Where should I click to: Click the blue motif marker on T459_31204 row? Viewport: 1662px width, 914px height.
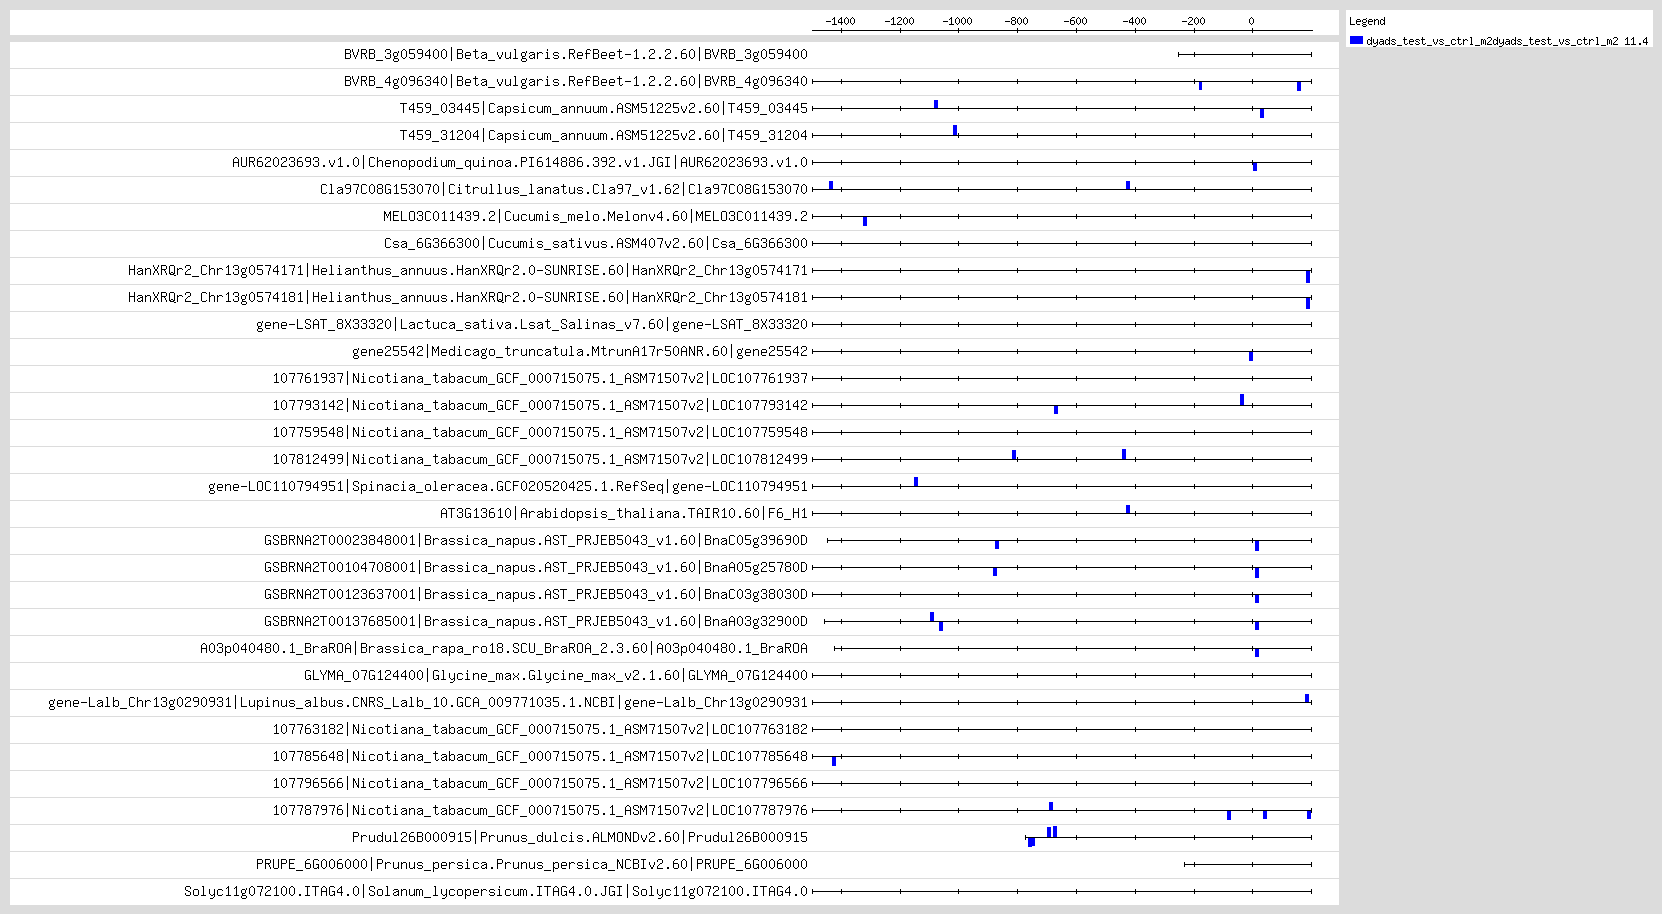click(x=955, y=130)
